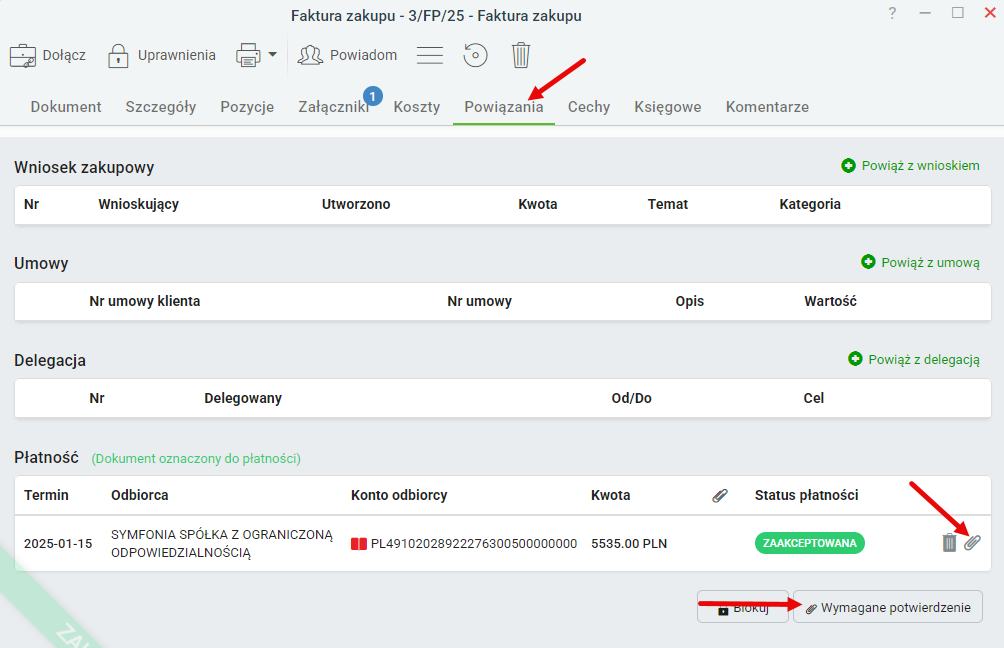Click Temat column header

click(668, 204)
